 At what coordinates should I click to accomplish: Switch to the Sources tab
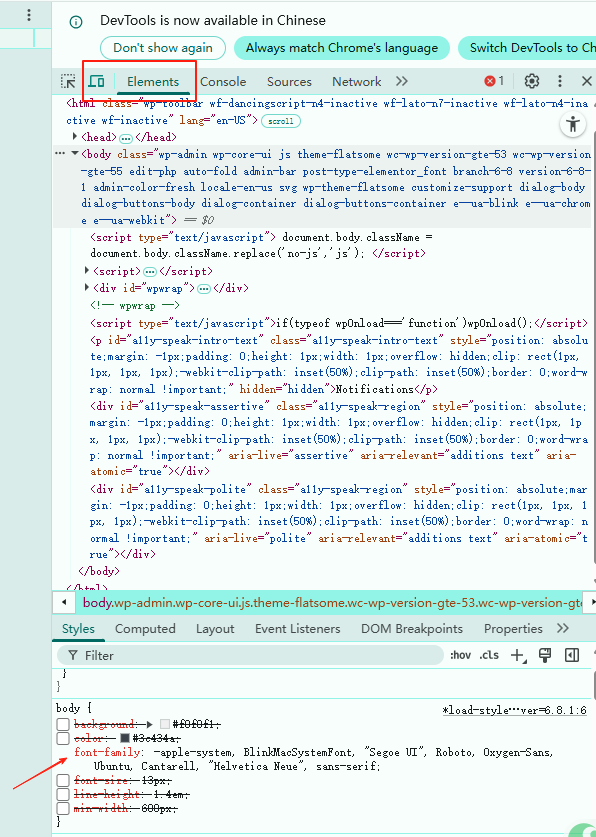point(289,82)
